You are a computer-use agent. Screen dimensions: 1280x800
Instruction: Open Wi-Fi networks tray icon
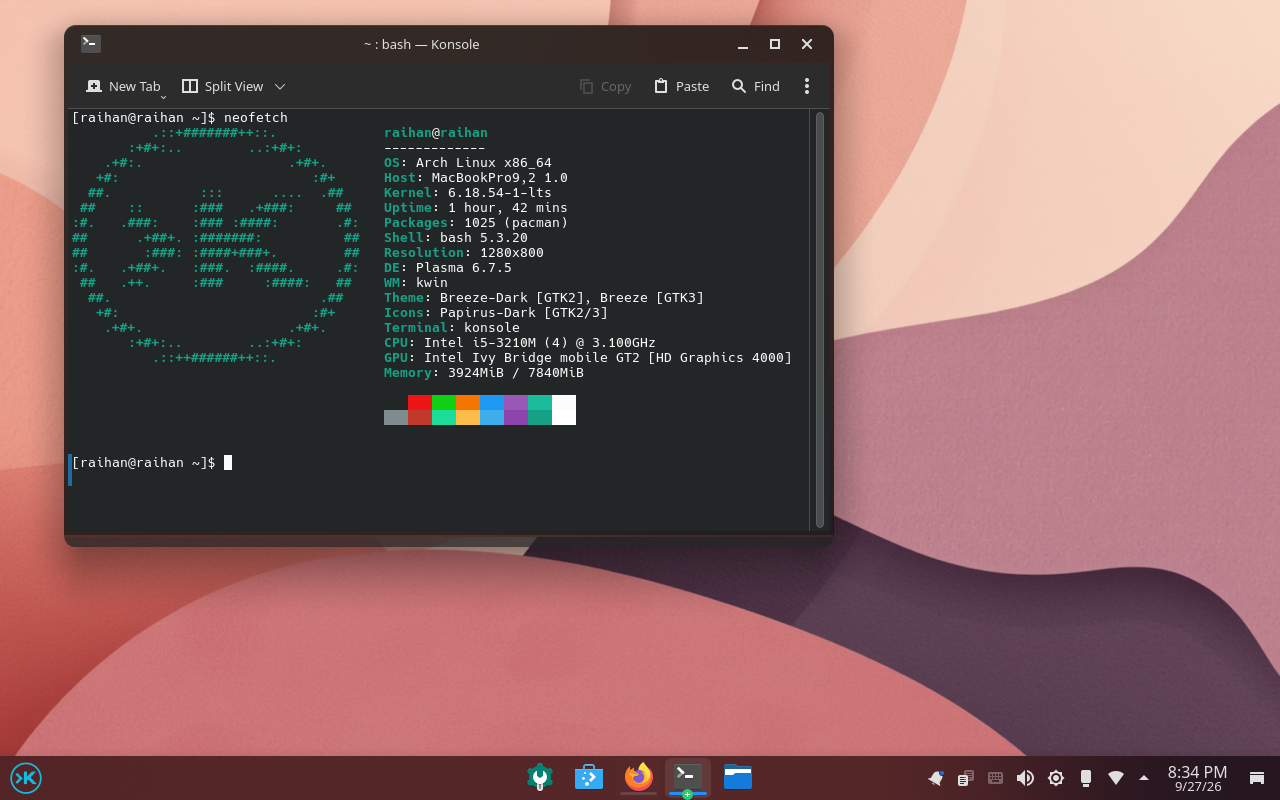click(x=1116, y=778)
